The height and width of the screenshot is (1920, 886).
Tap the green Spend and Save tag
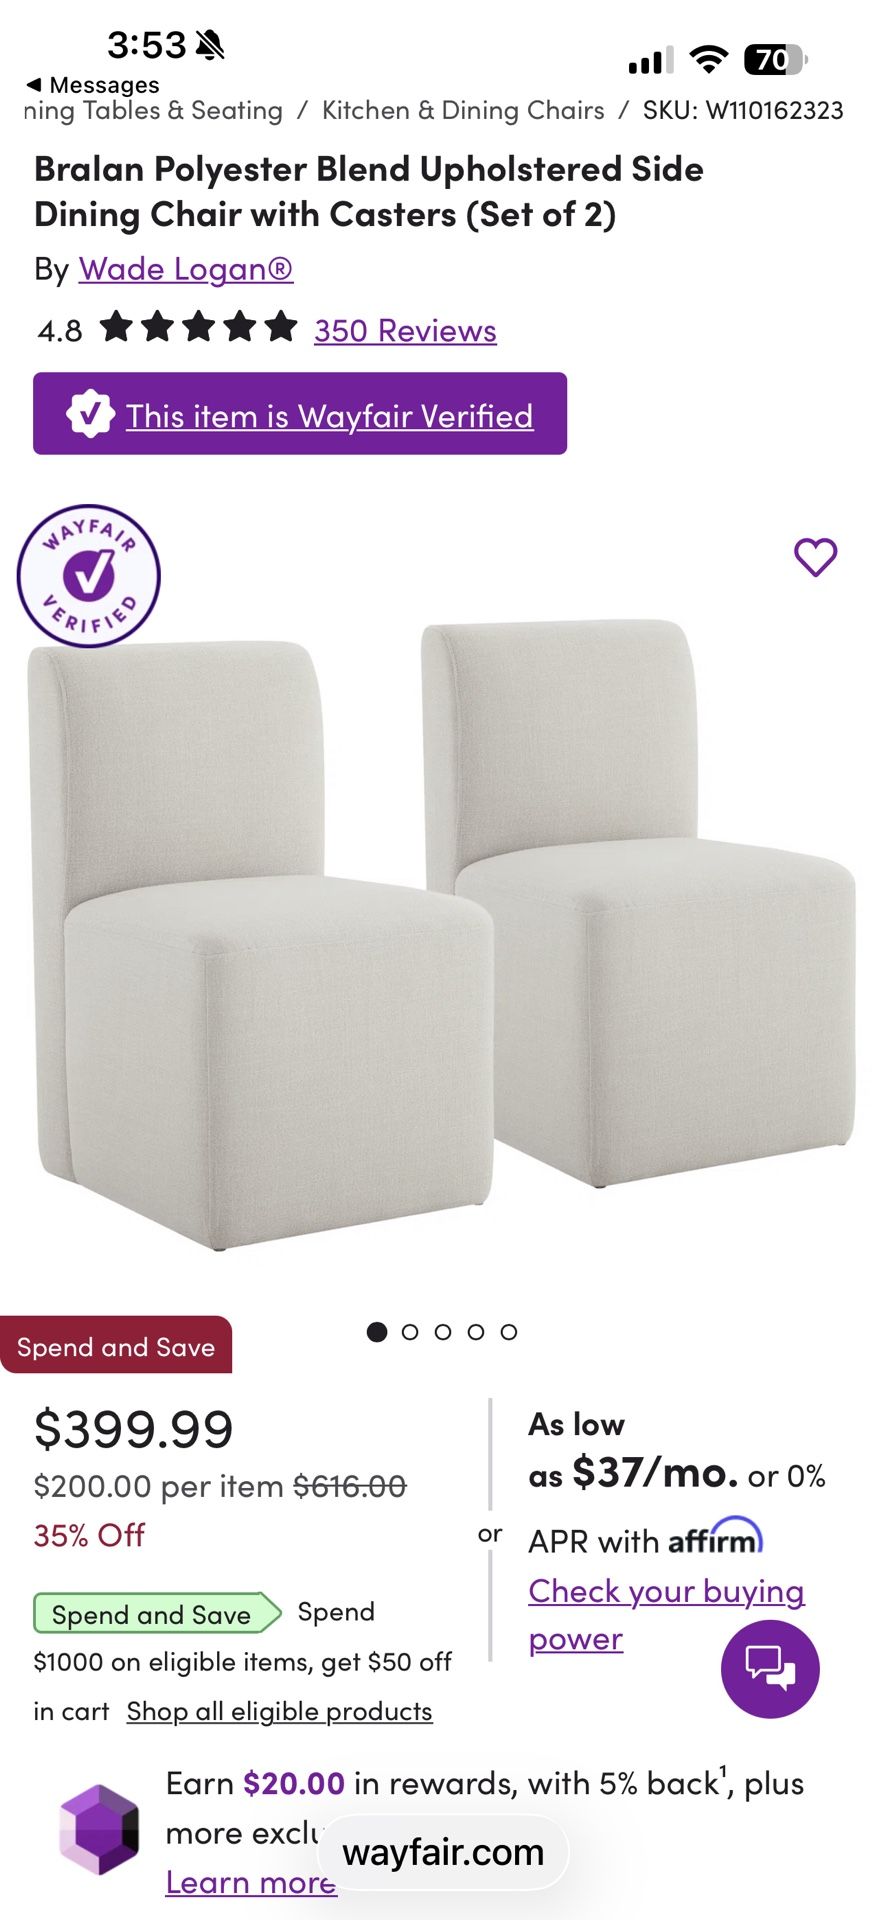157,1614
